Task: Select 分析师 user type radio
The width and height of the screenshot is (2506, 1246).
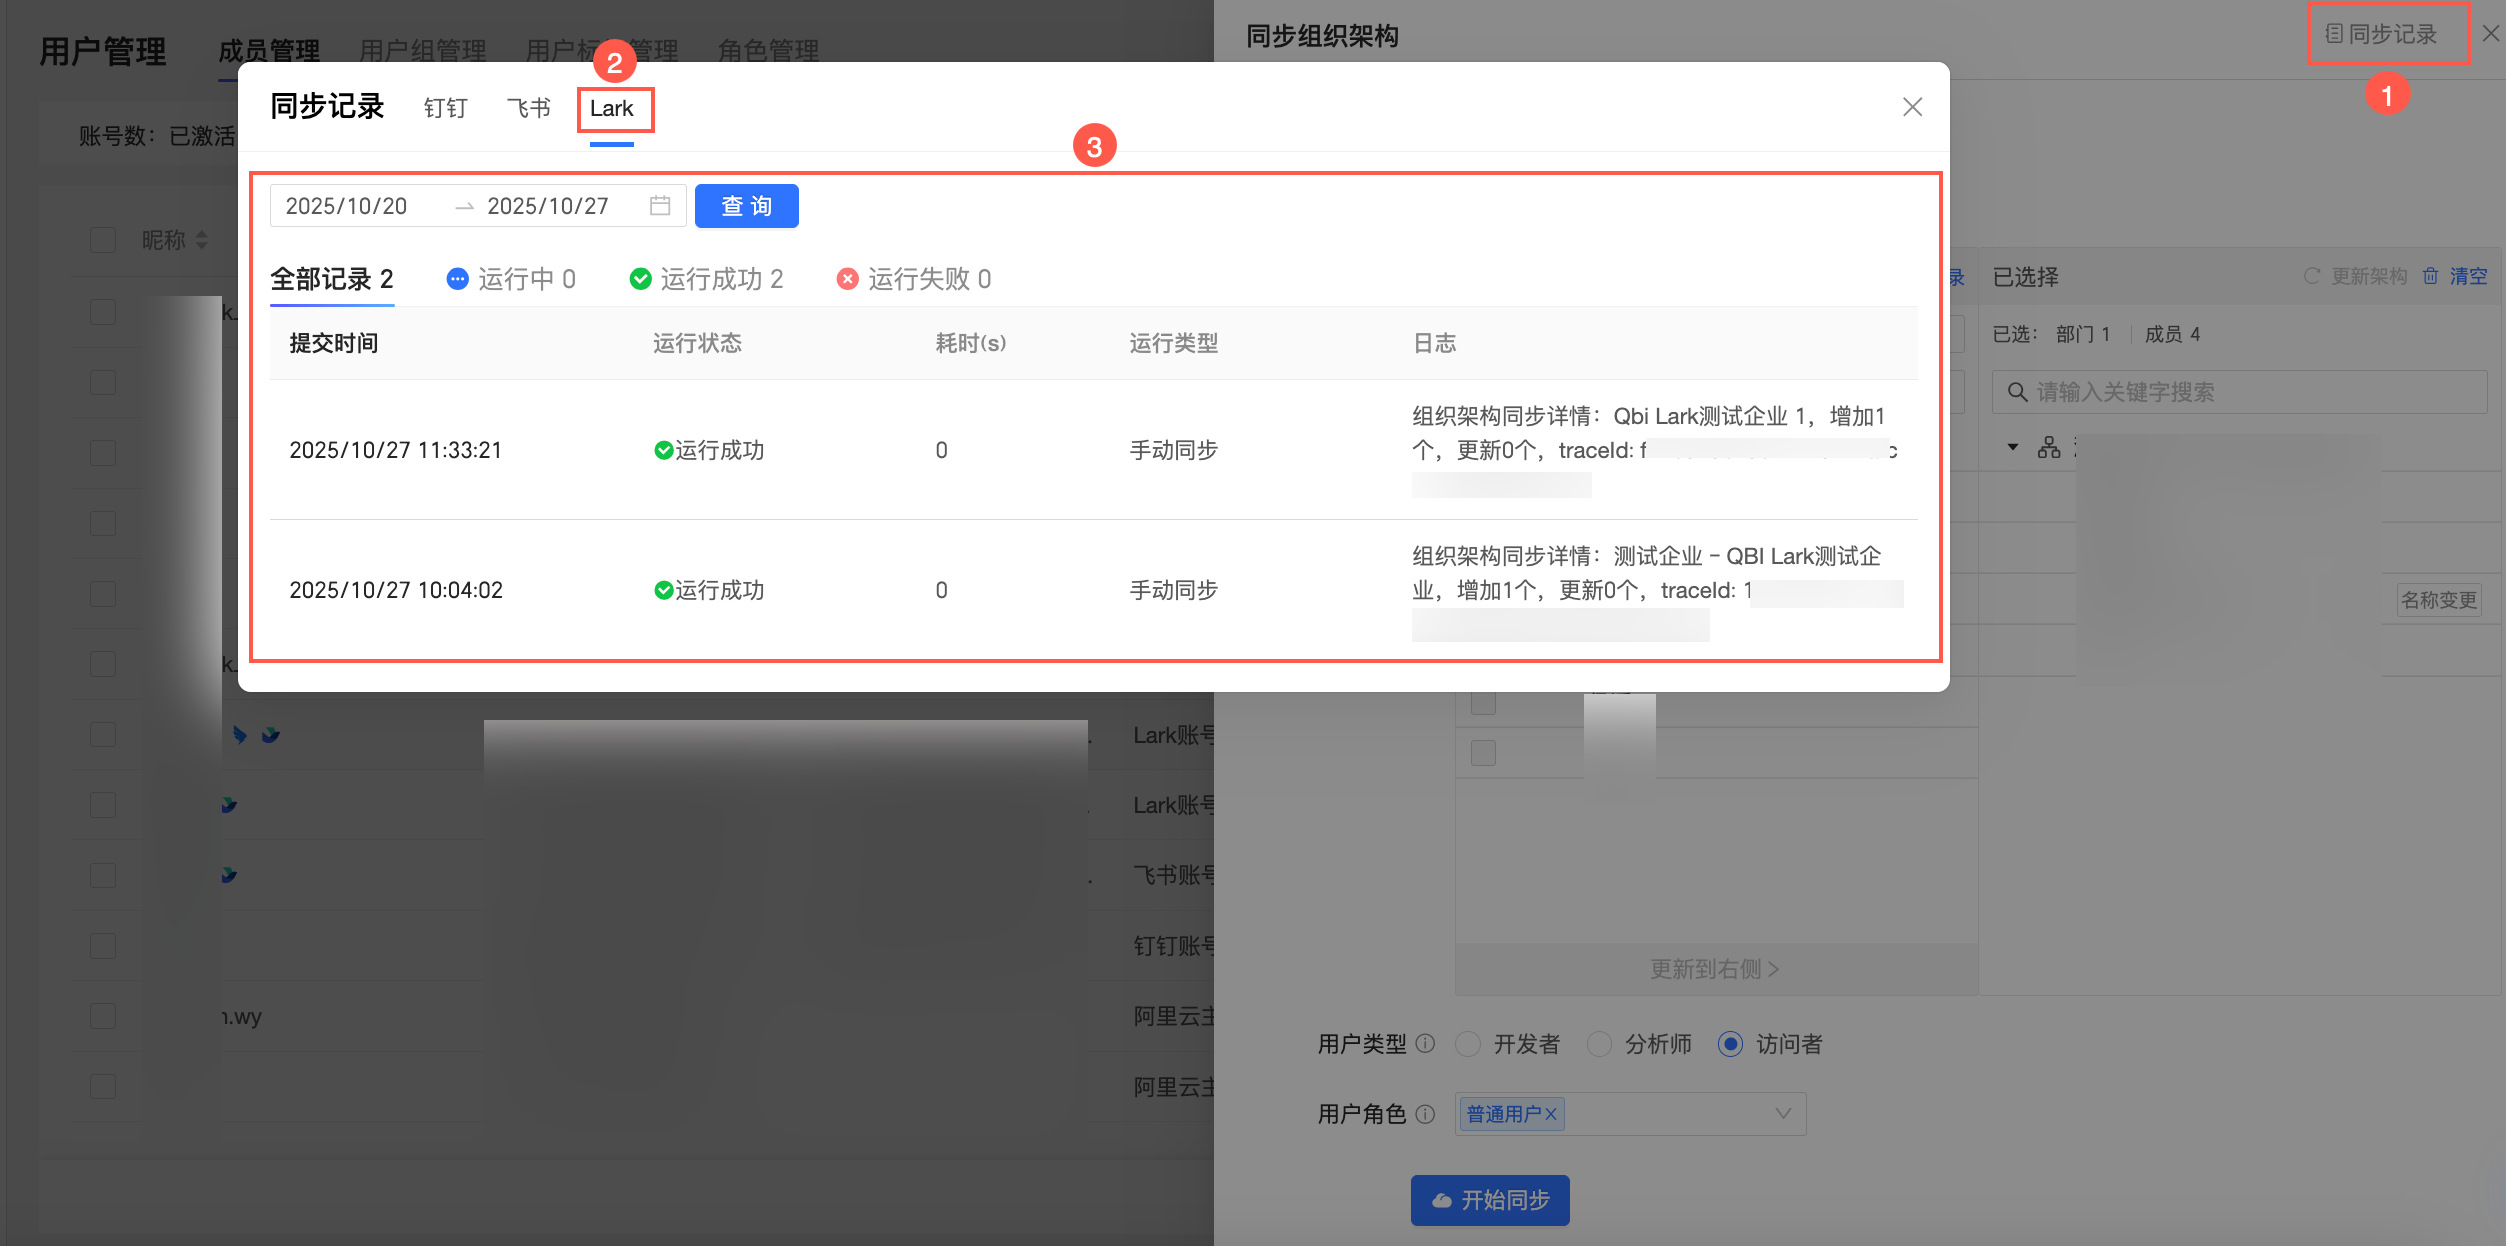Action: coord(1599,1044)
